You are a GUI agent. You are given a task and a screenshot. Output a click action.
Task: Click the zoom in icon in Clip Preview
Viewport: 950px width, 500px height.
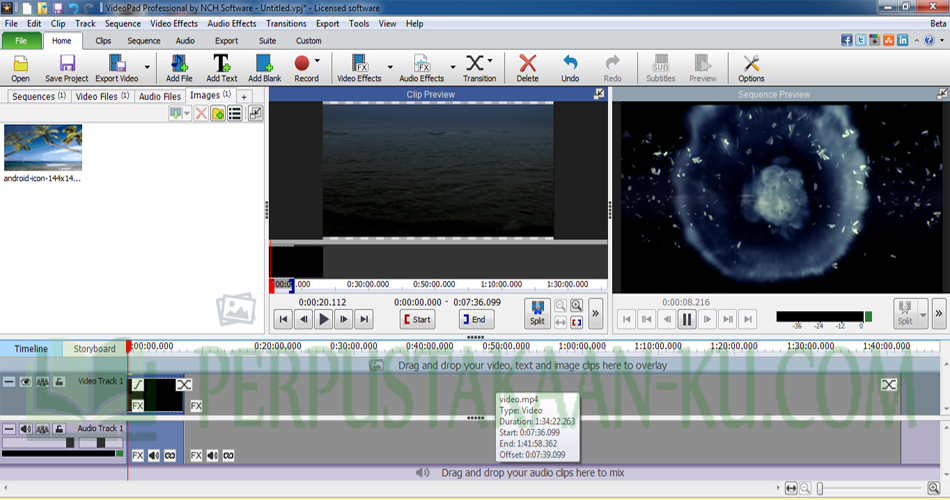[x=577, y=306]
